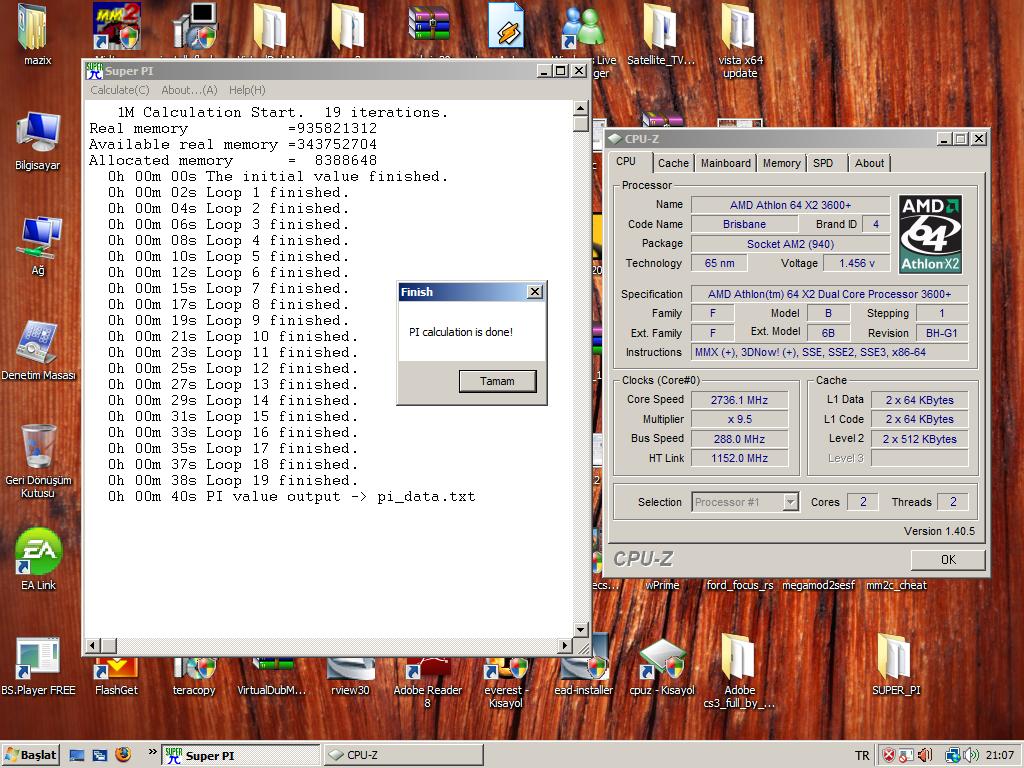Open the About...(A) menu in Super PI
The width and height of the screenshot is (1024, 768).
189,90
